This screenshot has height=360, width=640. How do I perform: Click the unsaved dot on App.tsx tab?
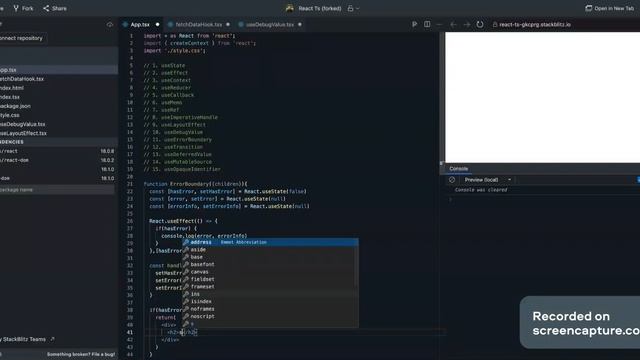pos(157,24)
